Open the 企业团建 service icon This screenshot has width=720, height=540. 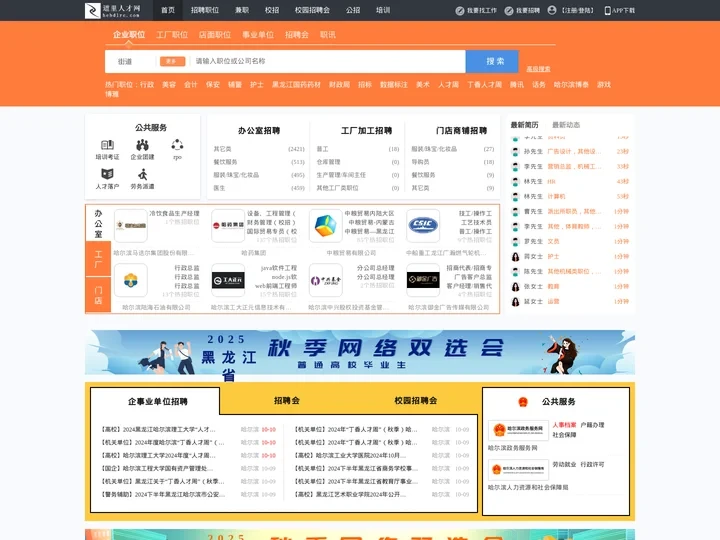point(142,145)
